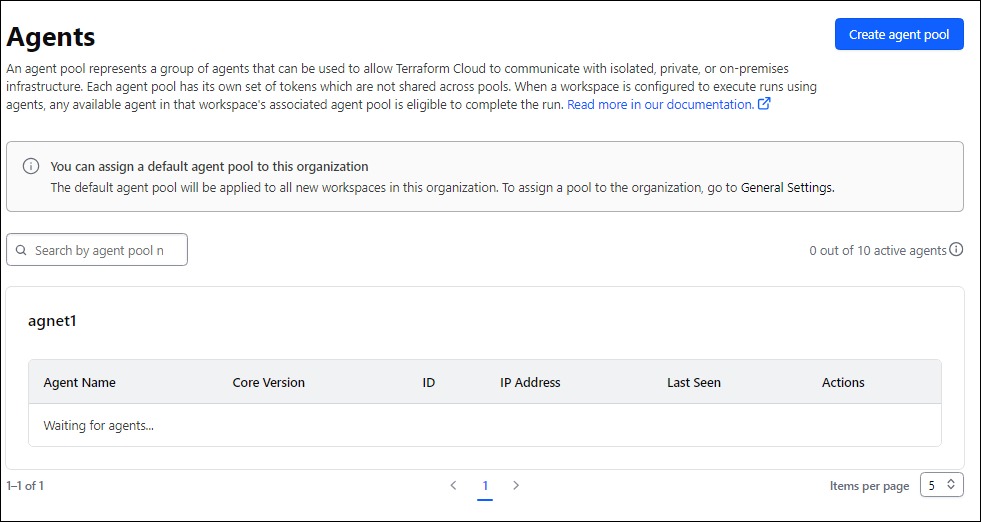Focus the Search by agent pool name field
981x522 pixels.
(x=97, y=250)
